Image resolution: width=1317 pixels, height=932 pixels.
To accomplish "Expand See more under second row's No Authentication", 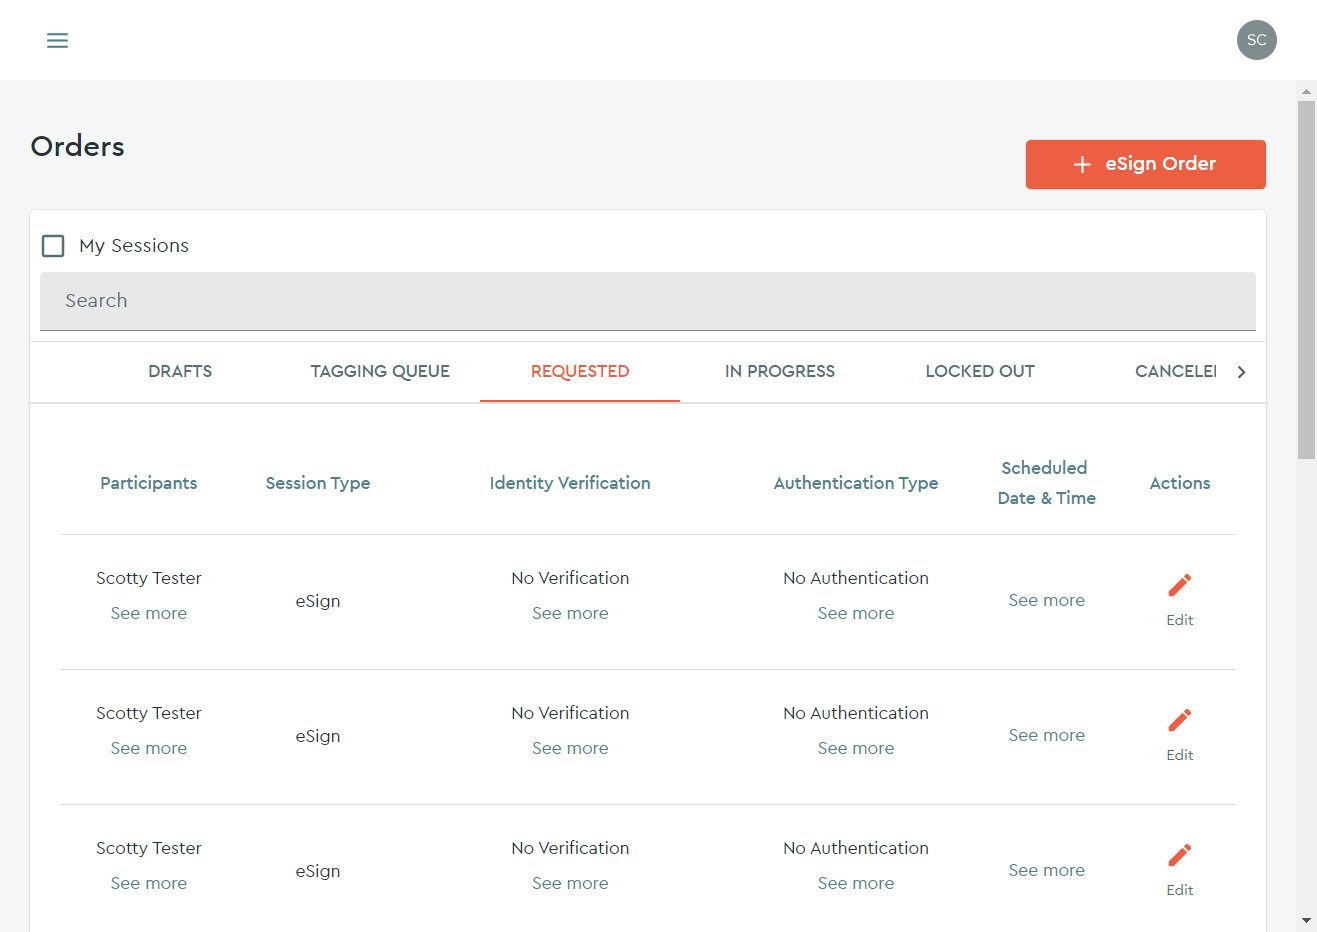I will tap(856, 748).
